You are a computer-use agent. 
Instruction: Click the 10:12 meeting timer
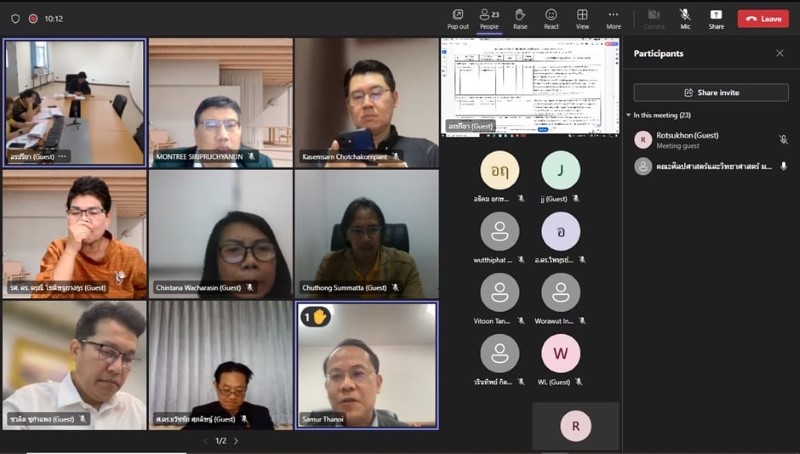point(54,19)
